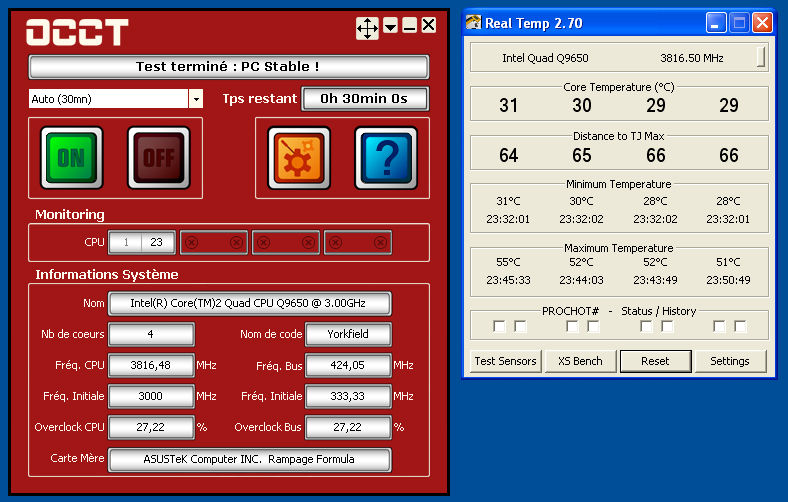
Task: Click the OCCT move window arrows icon
Action: (x=367, y=28)
